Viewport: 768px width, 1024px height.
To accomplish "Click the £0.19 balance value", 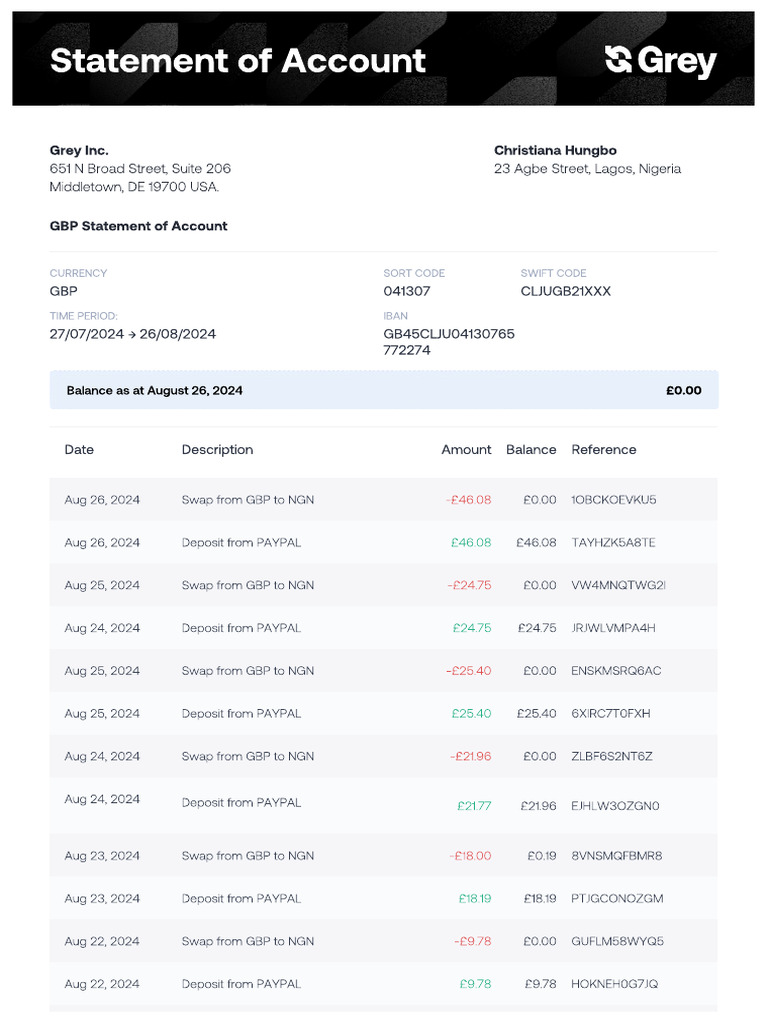I will [x=542, y=856].
